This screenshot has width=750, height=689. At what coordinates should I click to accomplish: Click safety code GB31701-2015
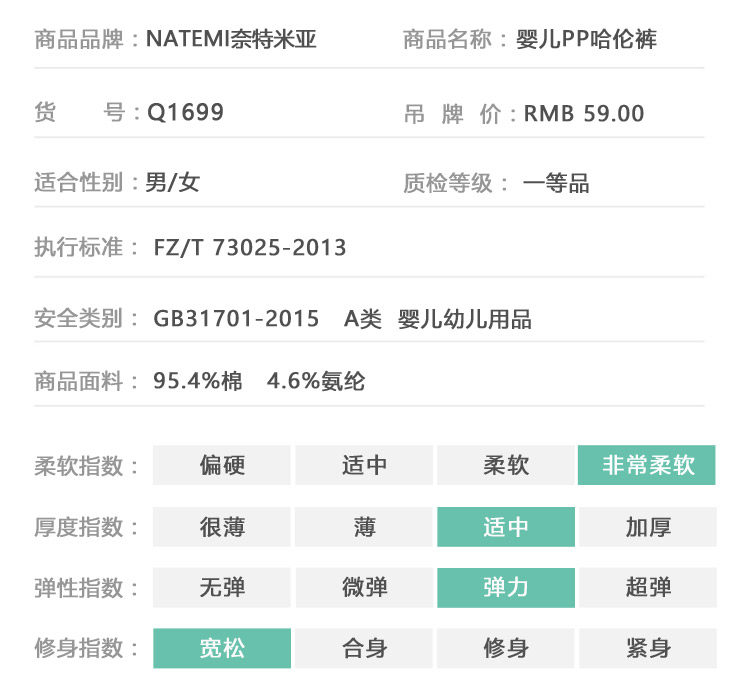pyautogui.click(x=236, y=319)
